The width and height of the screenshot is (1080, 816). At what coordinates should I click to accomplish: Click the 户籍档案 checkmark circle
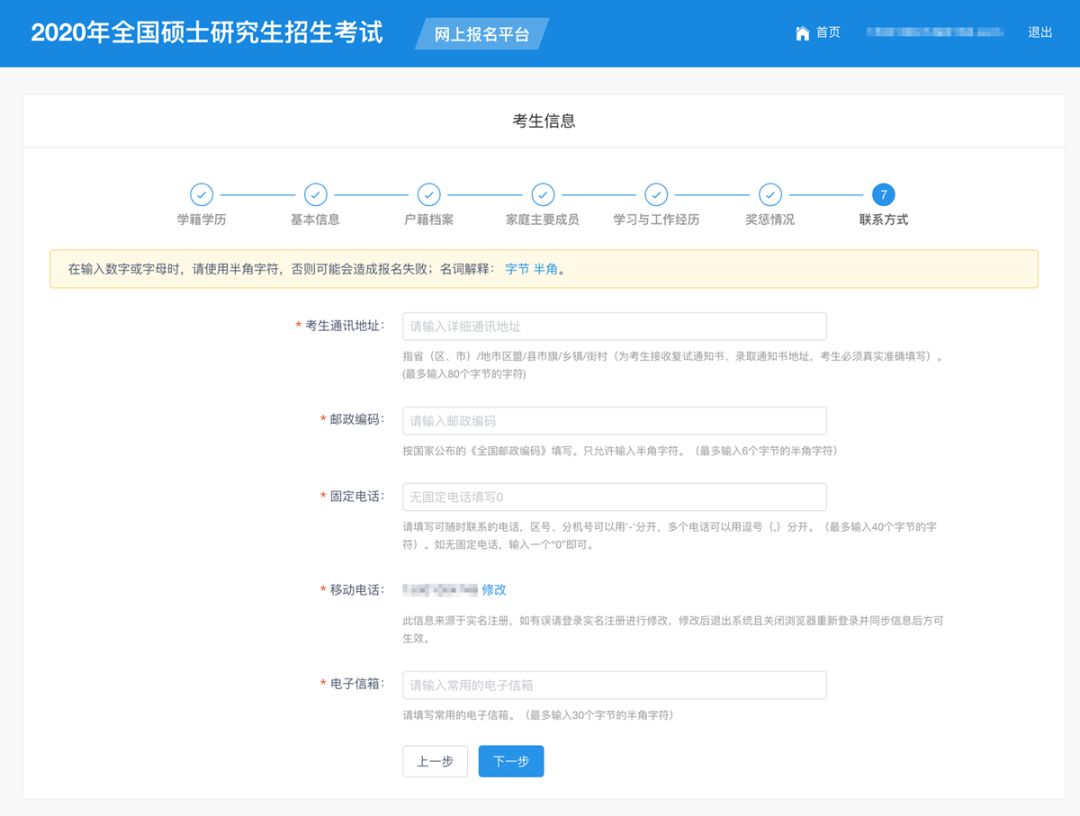[x=429, y=195]
